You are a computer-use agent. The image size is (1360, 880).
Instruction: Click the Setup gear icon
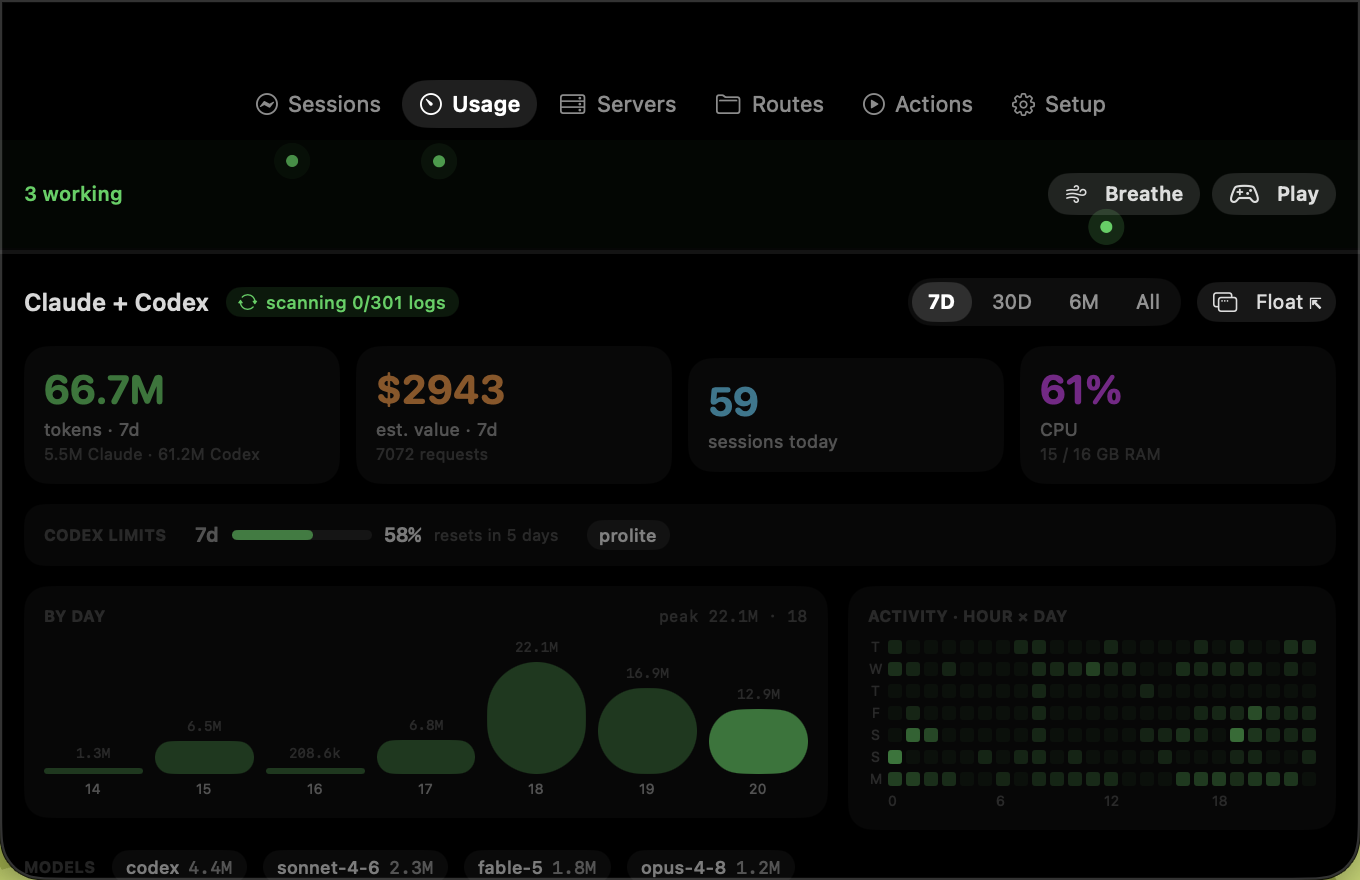(1022, 105)
